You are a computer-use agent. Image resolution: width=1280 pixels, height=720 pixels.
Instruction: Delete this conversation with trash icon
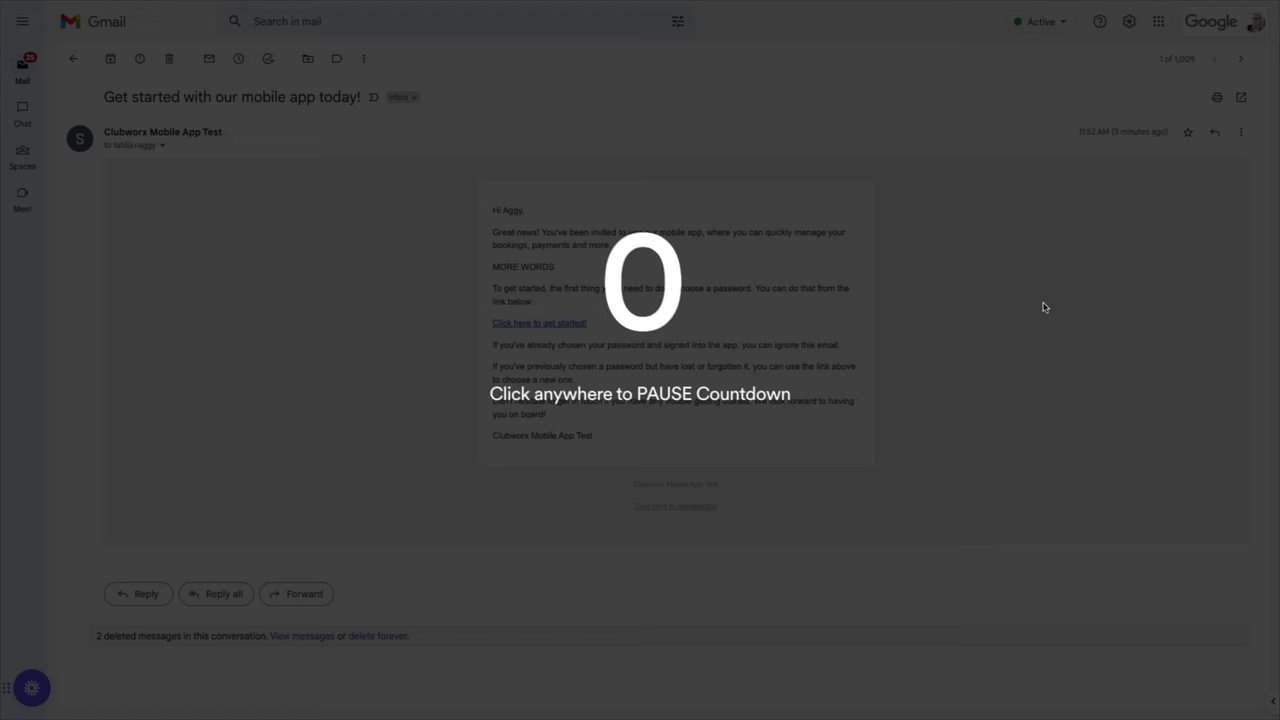pyautogui.click(x=169, y=59)
